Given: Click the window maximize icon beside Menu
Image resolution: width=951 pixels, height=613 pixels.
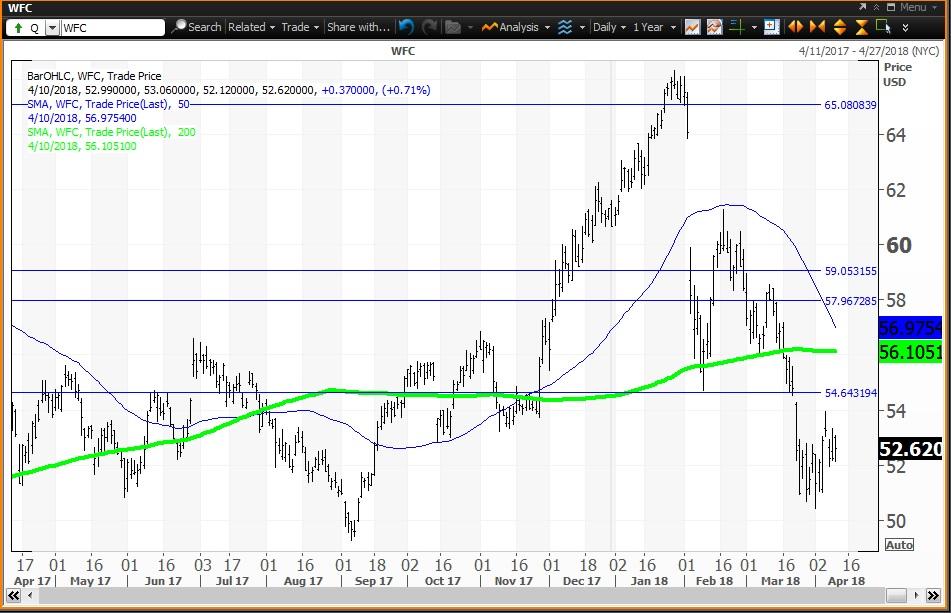Looking at the screenshot, I should (x=891, y=7).
